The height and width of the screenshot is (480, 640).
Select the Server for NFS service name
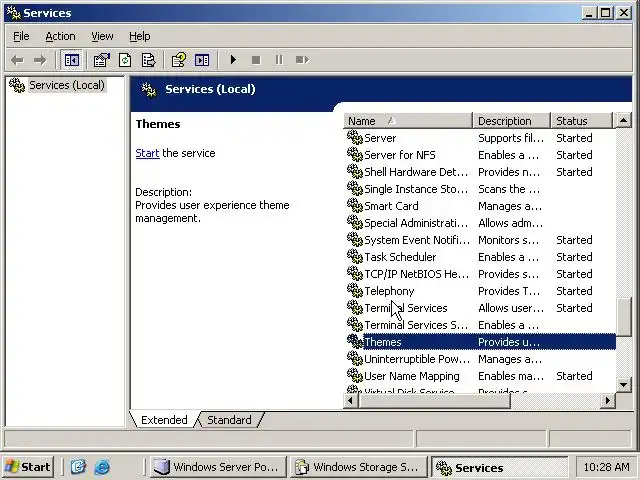[400, 155]
